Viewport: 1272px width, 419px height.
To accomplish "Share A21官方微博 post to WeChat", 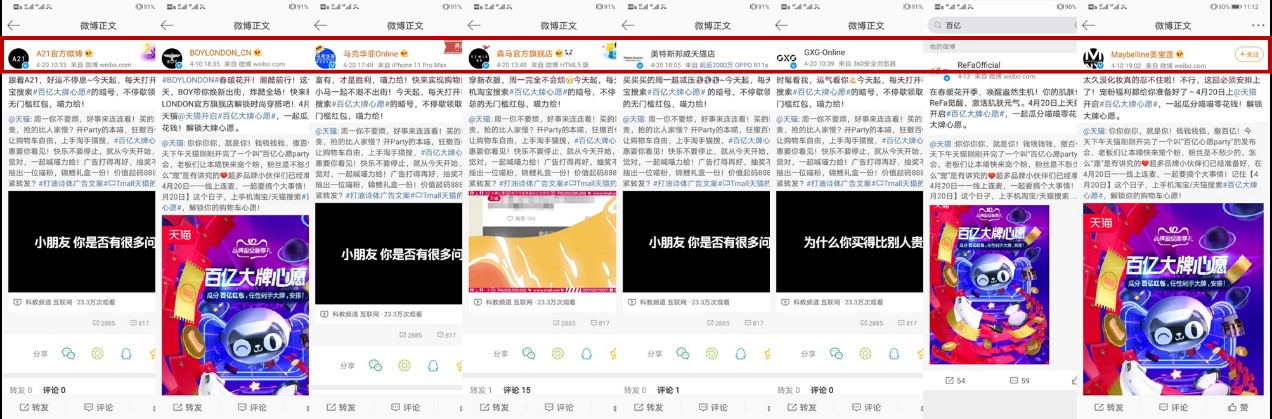I will click(x=68, y=353).
